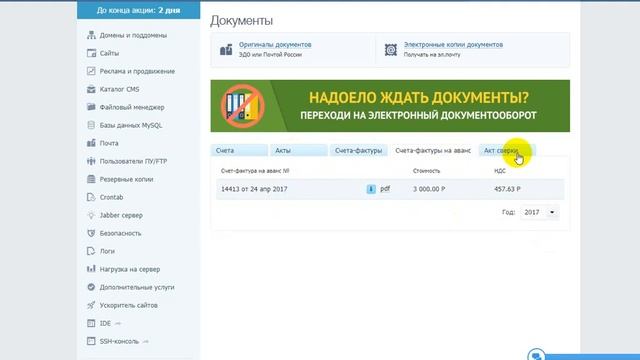Click the Реклама и продвижение icon
640x360 pixels.
pyautogui.click(x=91, y=71)
